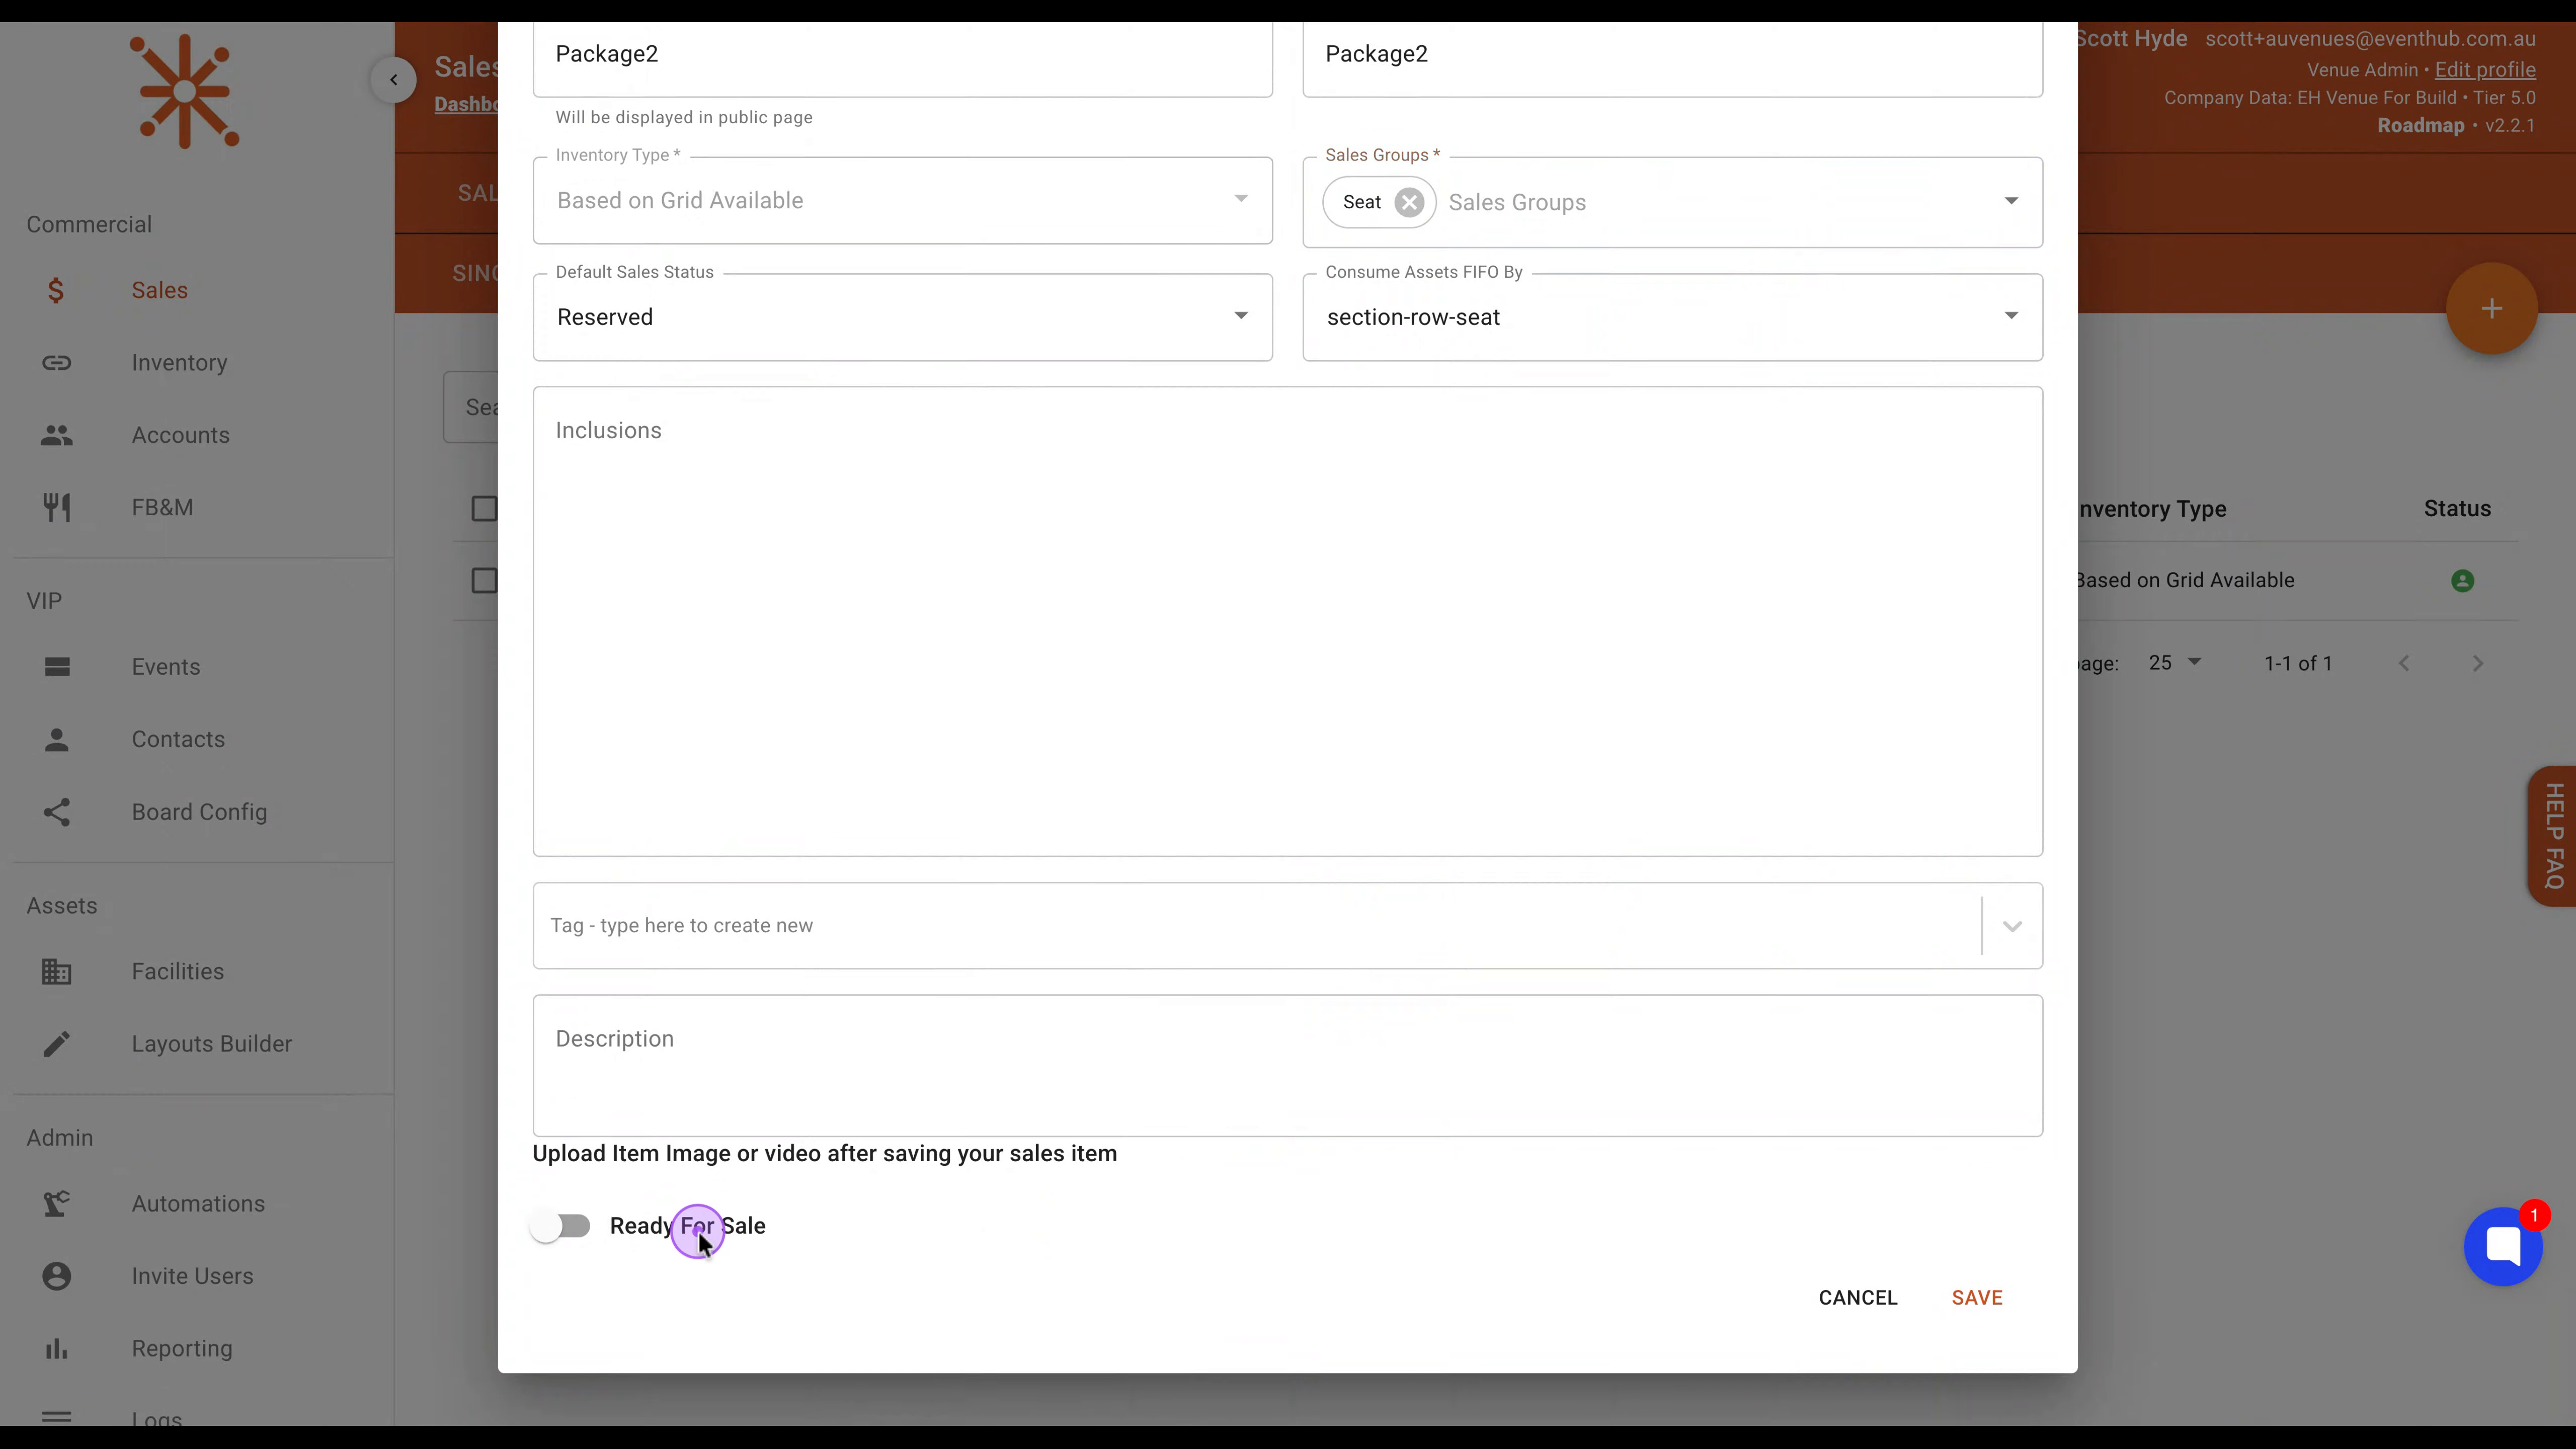Click the SAVE button
This screenshot has width=2576, height=1449.
point(1977,1298)
